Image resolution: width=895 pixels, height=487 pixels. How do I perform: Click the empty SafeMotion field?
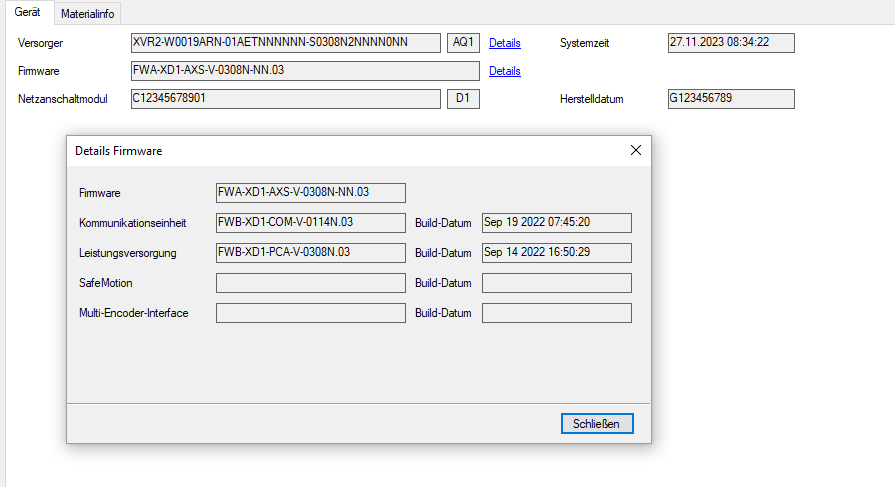(x=310, y=283)
